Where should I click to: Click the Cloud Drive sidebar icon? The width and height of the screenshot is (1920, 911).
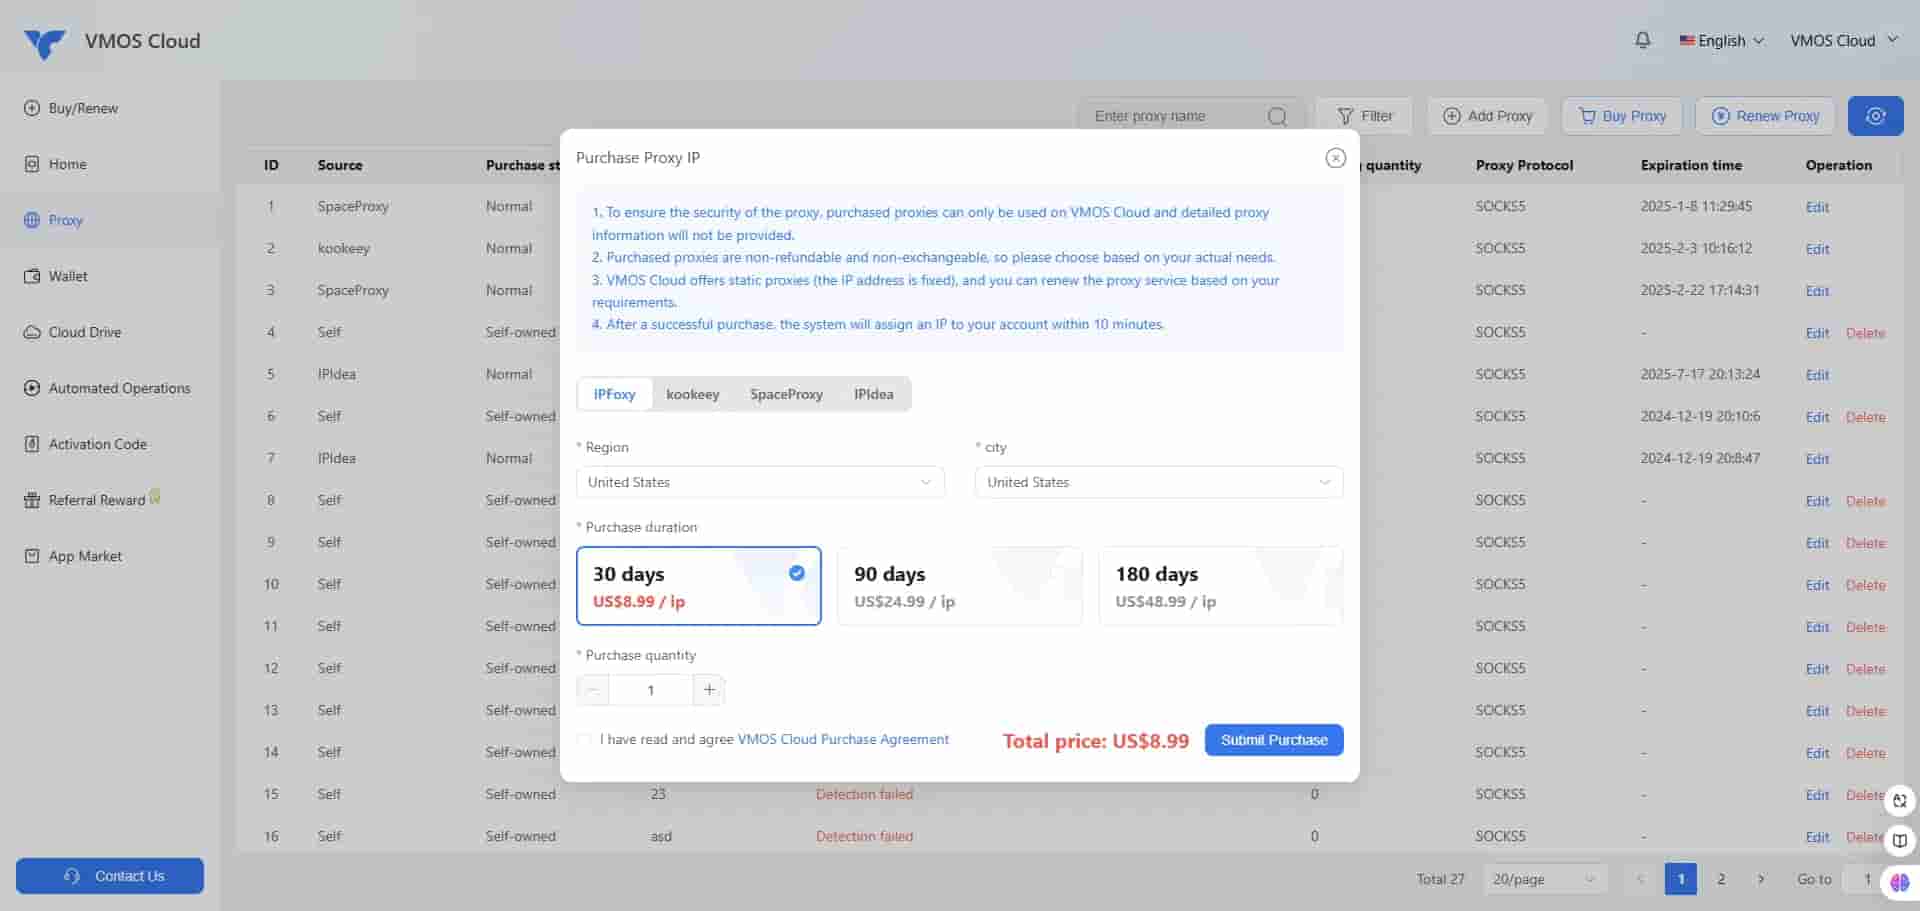click(x=31, y=332)
